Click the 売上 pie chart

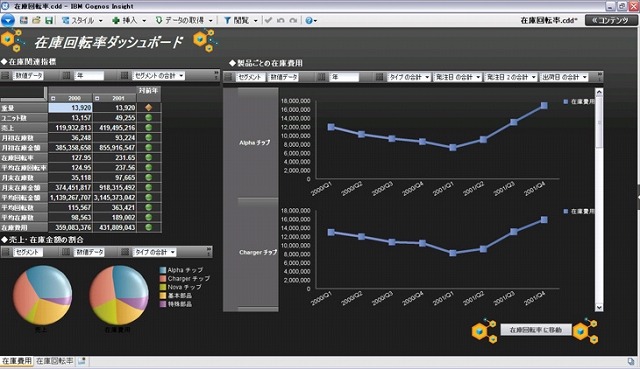coord(42,295)
